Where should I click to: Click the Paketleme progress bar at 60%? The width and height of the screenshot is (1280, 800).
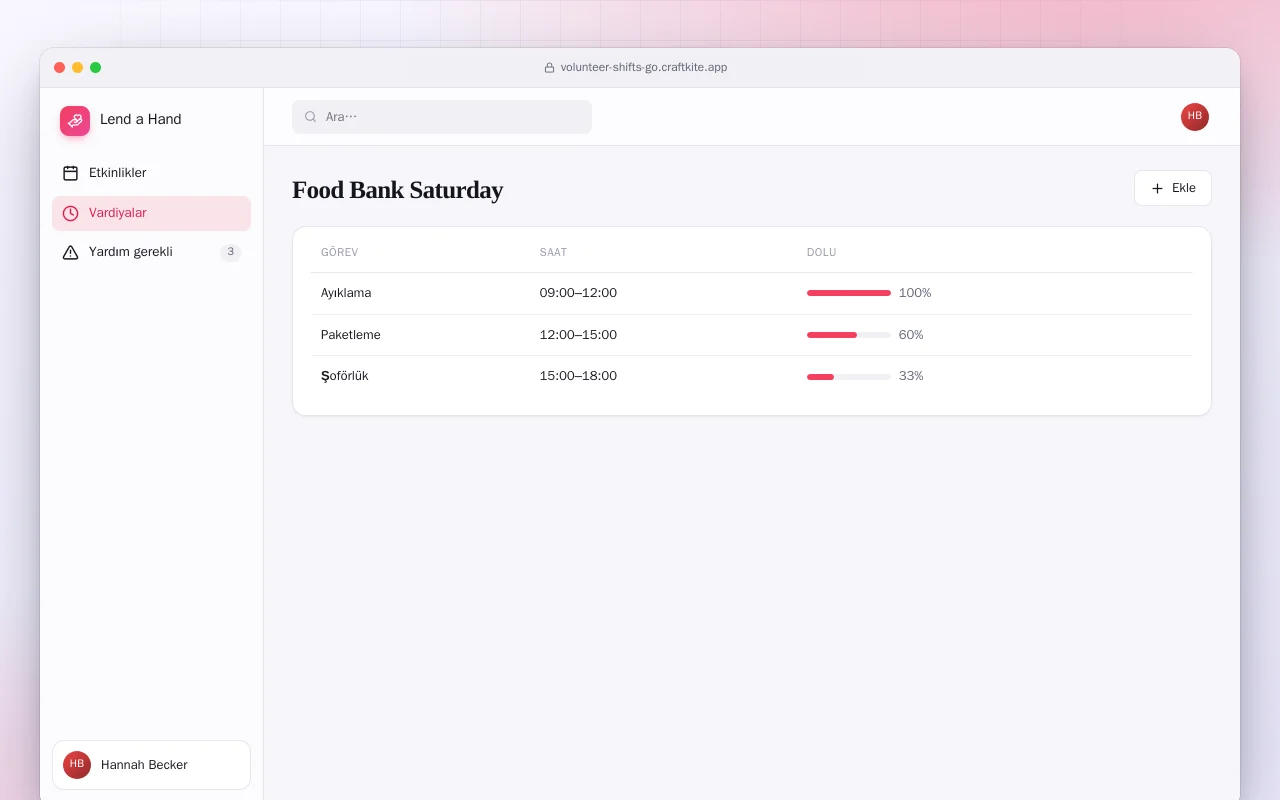pyautogui.click(x=849, y=335)
